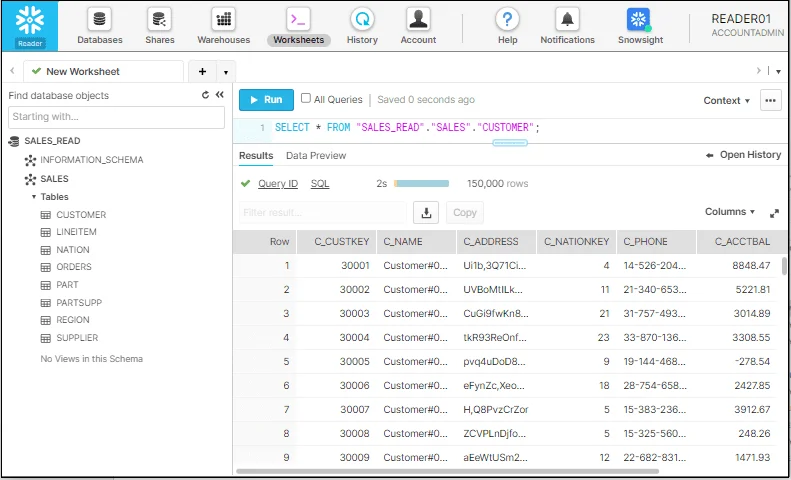This screenshot has width=791, height=480.
Task: Open the Columns dropdown
Action: [x=729, y=212]
